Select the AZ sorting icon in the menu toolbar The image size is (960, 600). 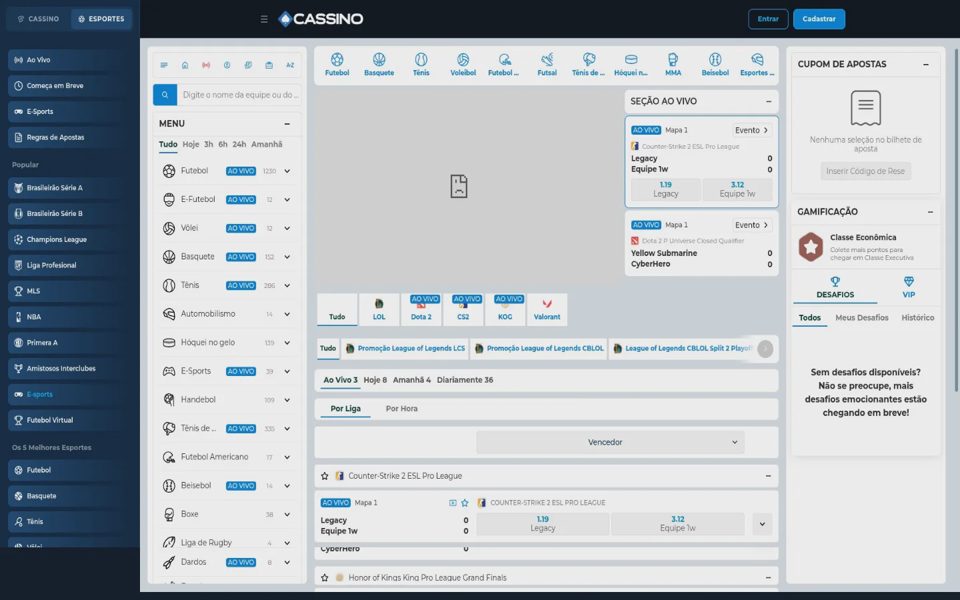tap(290, 65)
